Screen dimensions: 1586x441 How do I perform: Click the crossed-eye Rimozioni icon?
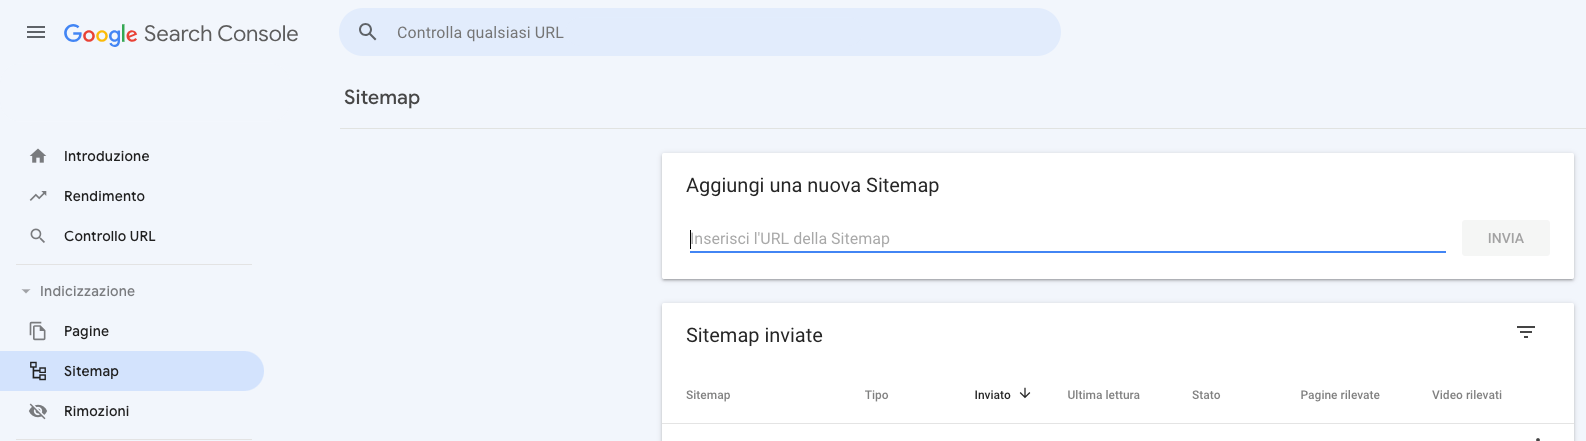[38, 411]
